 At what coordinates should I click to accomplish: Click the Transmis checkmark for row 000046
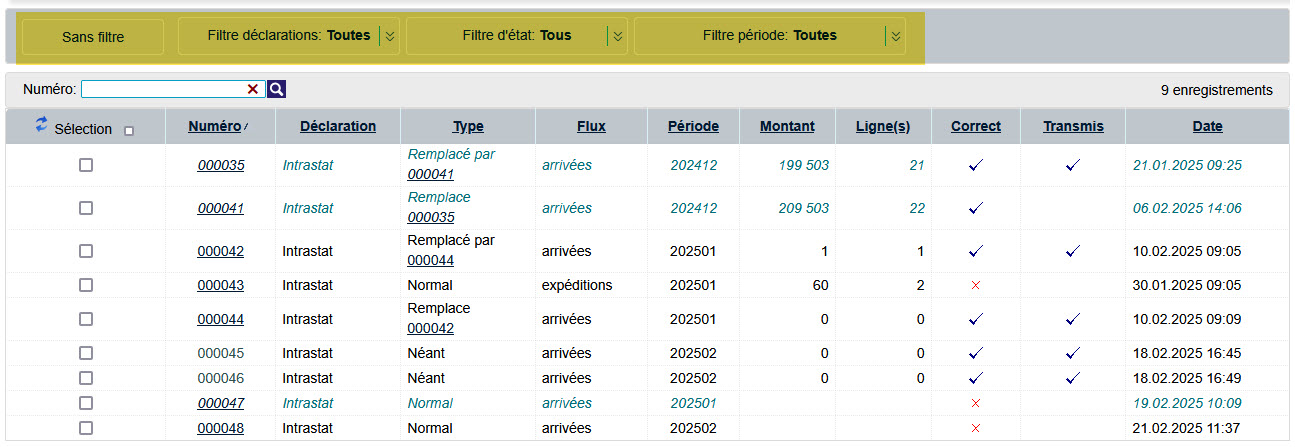(x=1073, y=378)
